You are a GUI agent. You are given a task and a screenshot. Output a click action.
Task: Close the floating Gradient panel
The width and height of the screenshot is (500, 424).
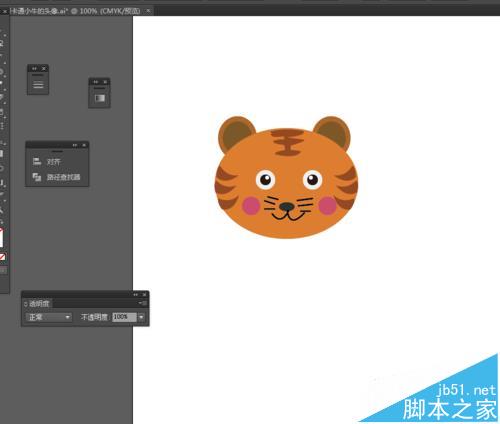105,82
